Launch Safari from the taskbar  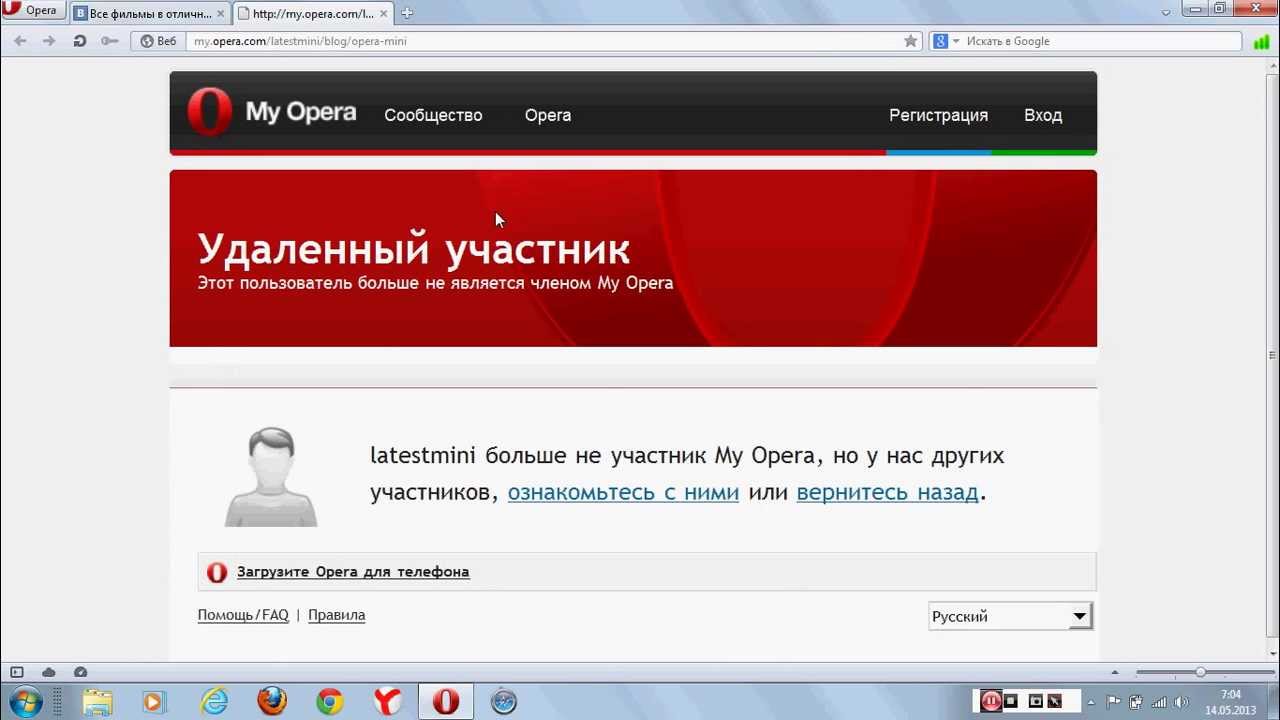pyautogui.click(x=504, y=702)
